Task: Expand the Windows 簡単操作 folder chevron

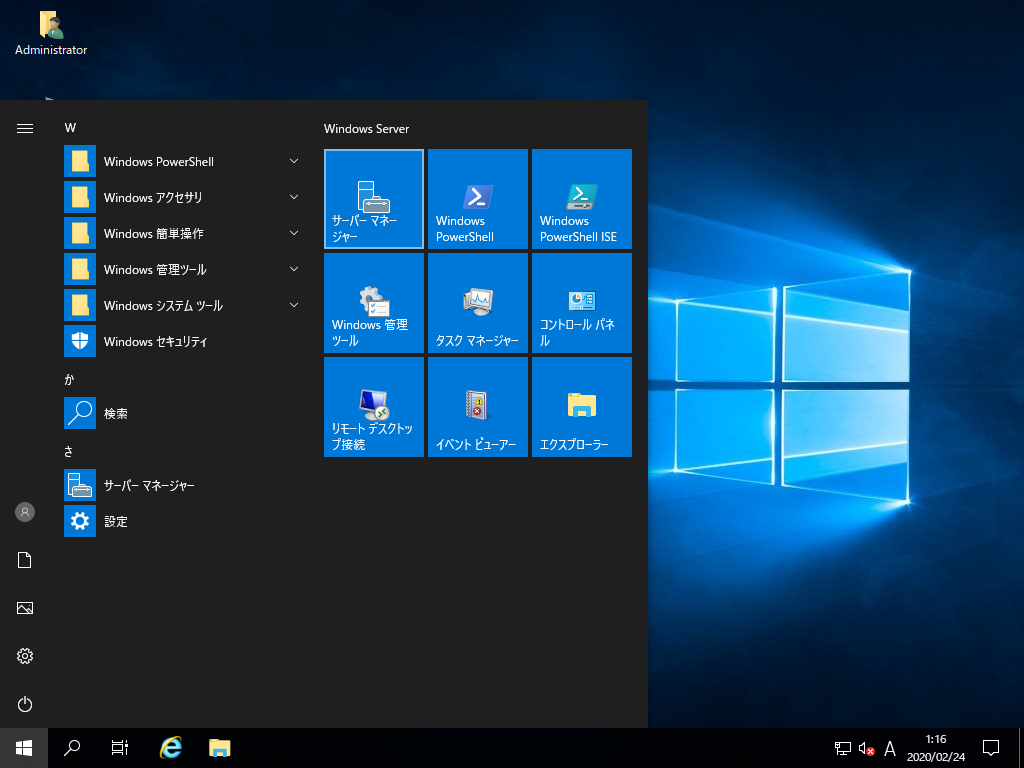Action: pos(294,233)
